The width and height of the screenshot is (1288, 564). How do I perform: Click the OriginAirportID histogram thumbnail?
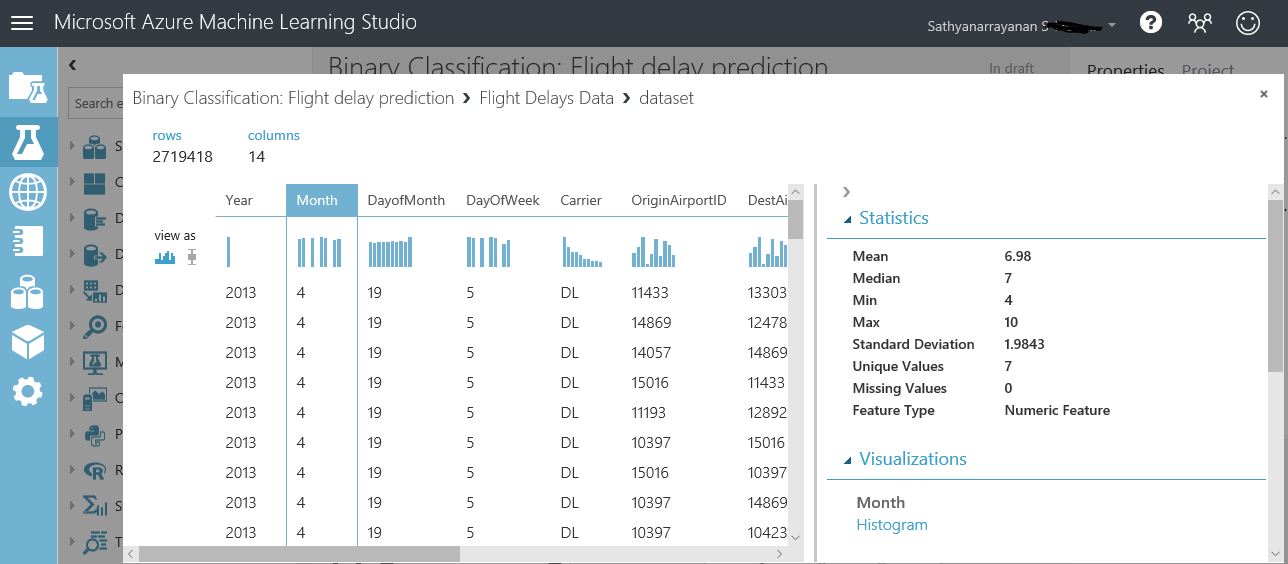pos(654,252)
